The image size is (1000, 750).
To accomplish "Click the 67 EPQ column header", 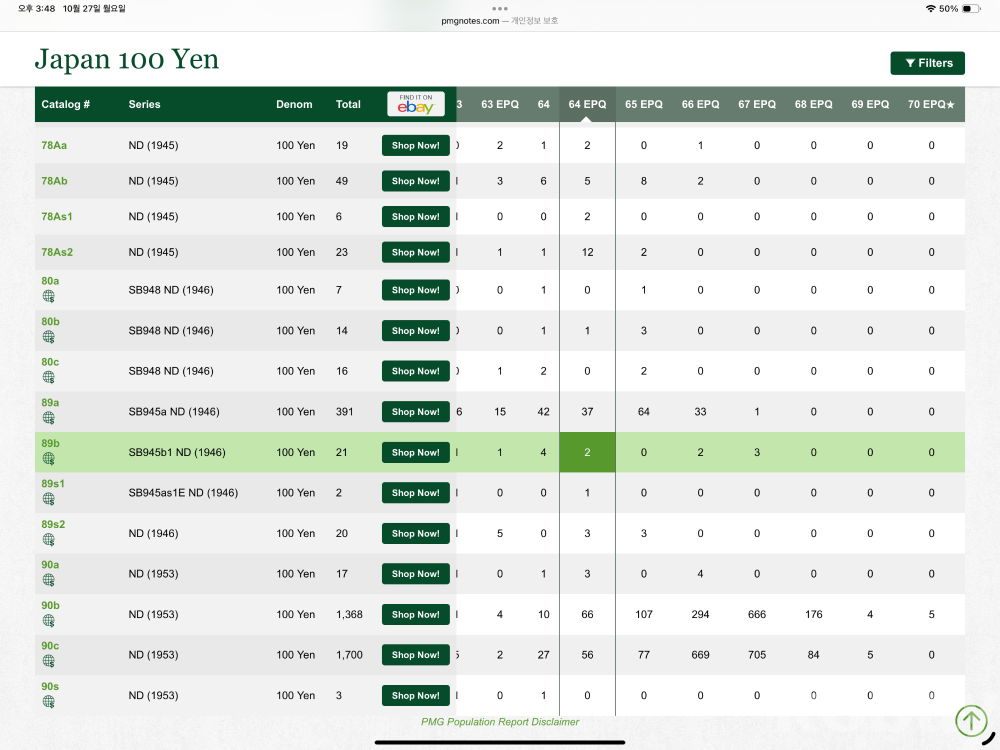I will [x=757, y=104].
